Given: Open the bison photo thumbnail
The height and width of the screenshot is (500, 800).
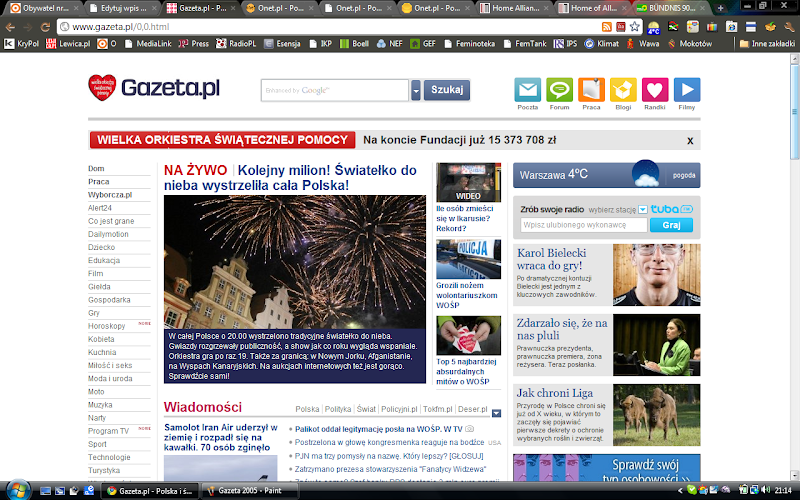Looking at the screenshot, I should (x=657, y=415).
